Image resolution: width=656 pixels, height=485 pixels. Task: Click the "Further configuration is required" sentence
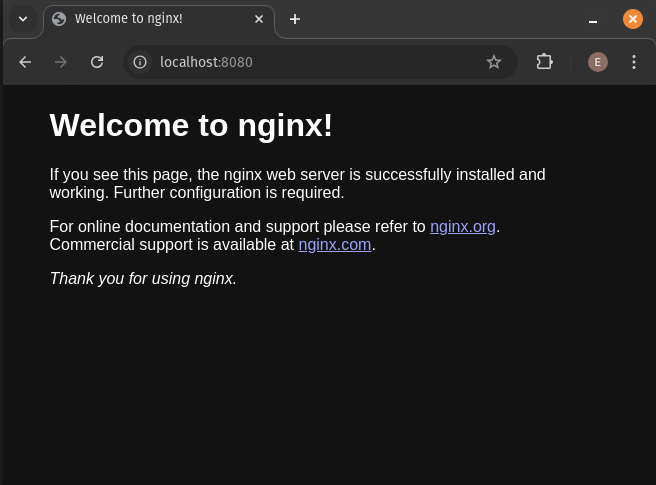[x=229, y=192]
